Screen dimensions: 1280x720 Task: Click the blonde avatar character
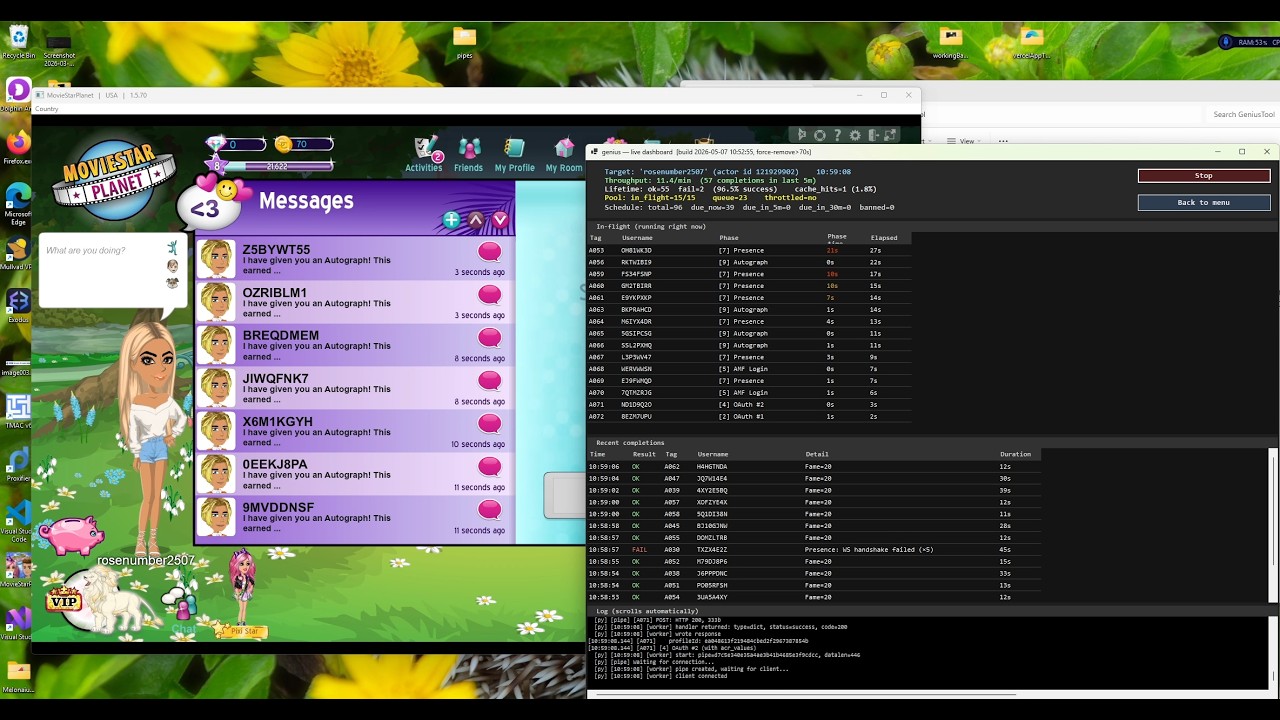(x=157, y=435)
